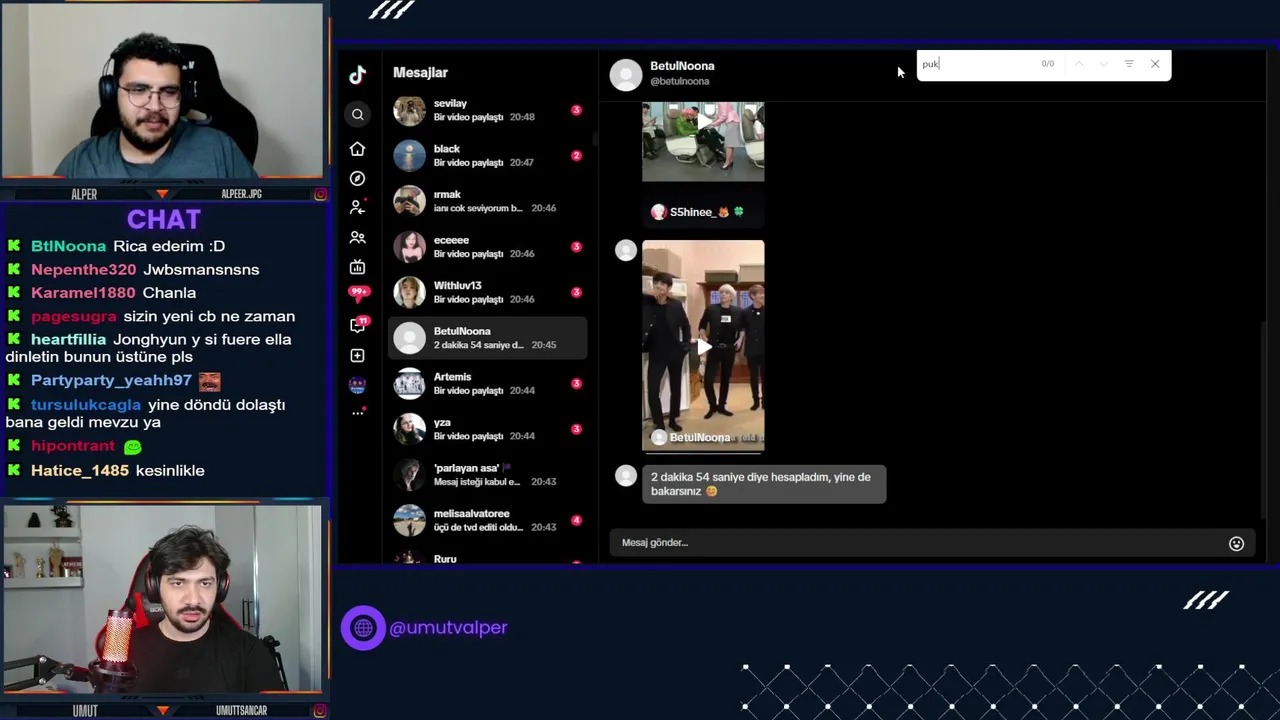Image resolution: width=1280 pixels, height=720 pixels.
Task: Open the eceeee conversation
Action: pos(488,247)
